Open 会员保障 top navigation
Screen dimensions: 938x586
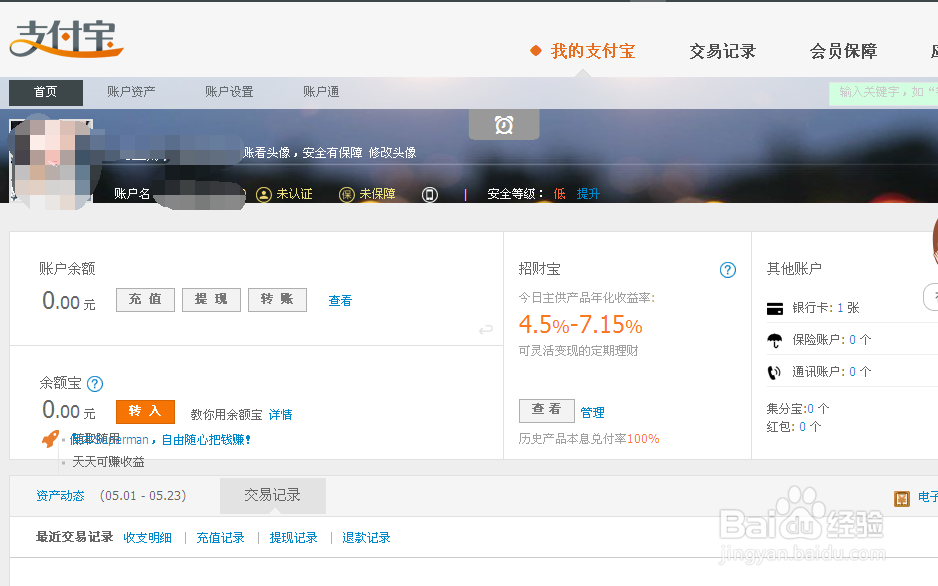tap(843, 51)
